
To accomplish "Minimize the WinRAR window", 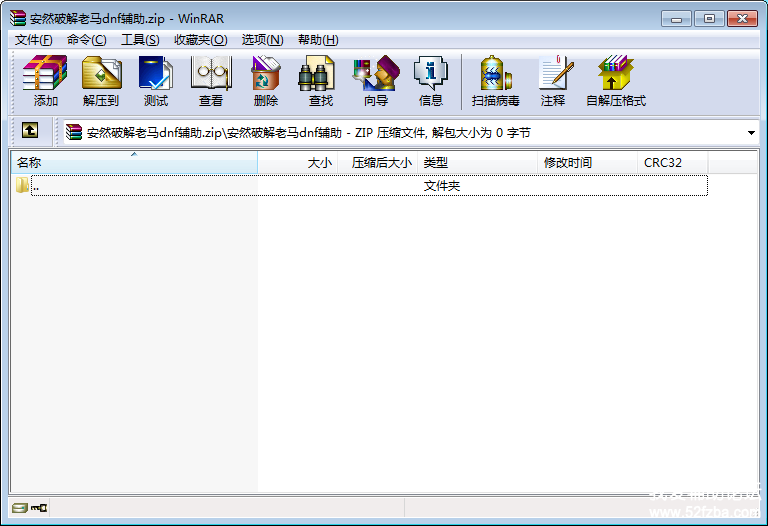I will tap(676, 19).
